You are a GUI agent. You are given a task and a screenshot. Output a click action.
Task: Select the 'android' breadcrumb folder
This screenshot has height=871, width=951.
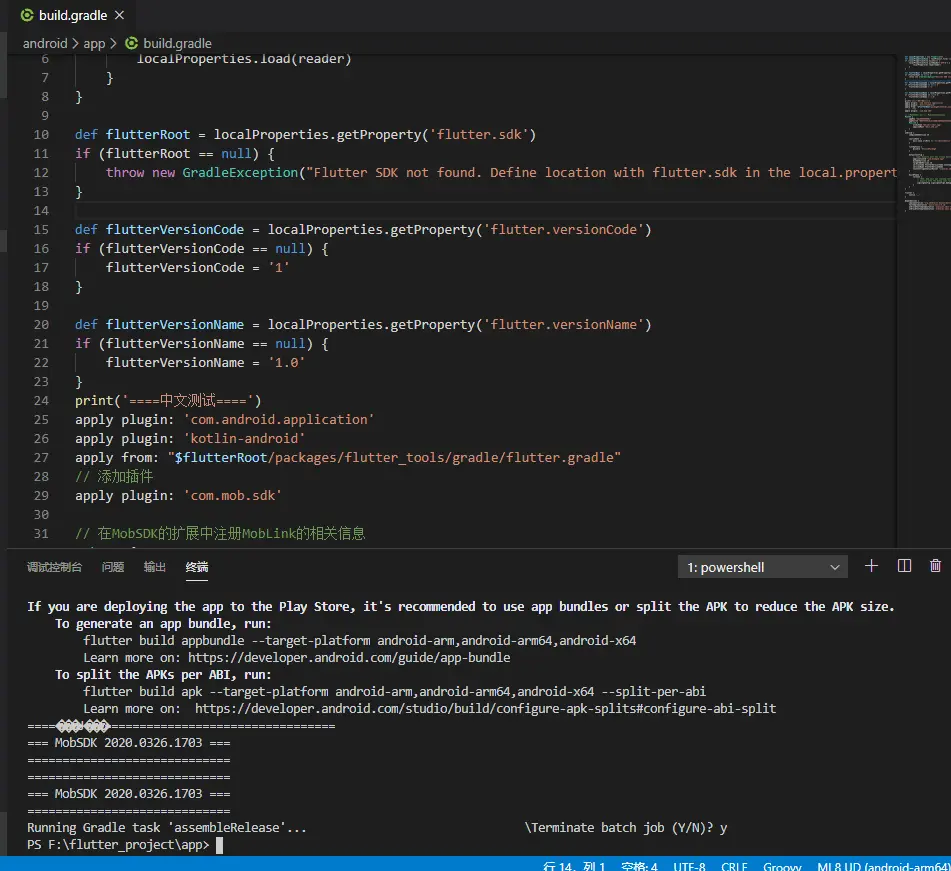(45, 44)
